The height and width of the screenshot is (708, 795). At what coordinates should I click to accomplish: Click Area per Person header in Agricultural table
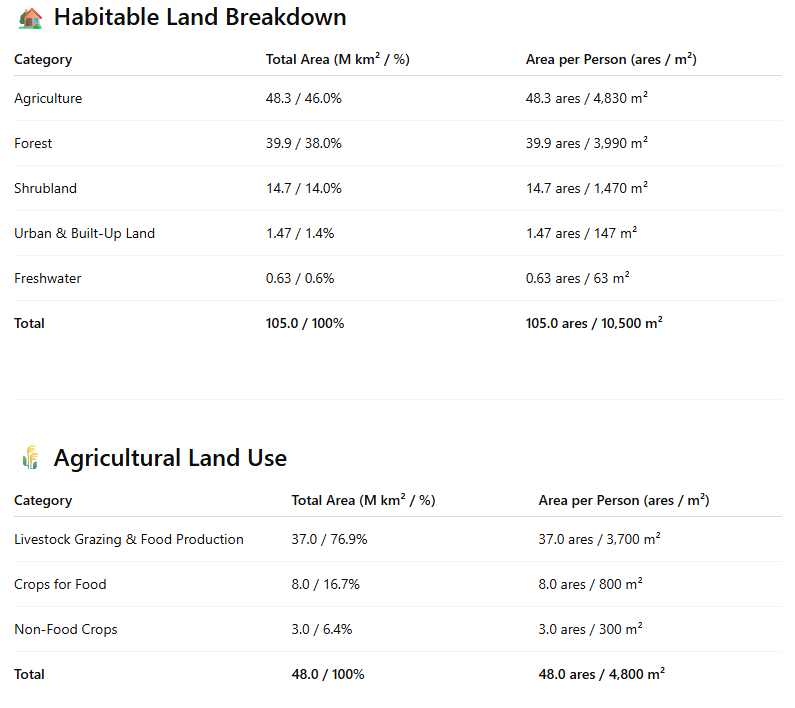(624, 500)
